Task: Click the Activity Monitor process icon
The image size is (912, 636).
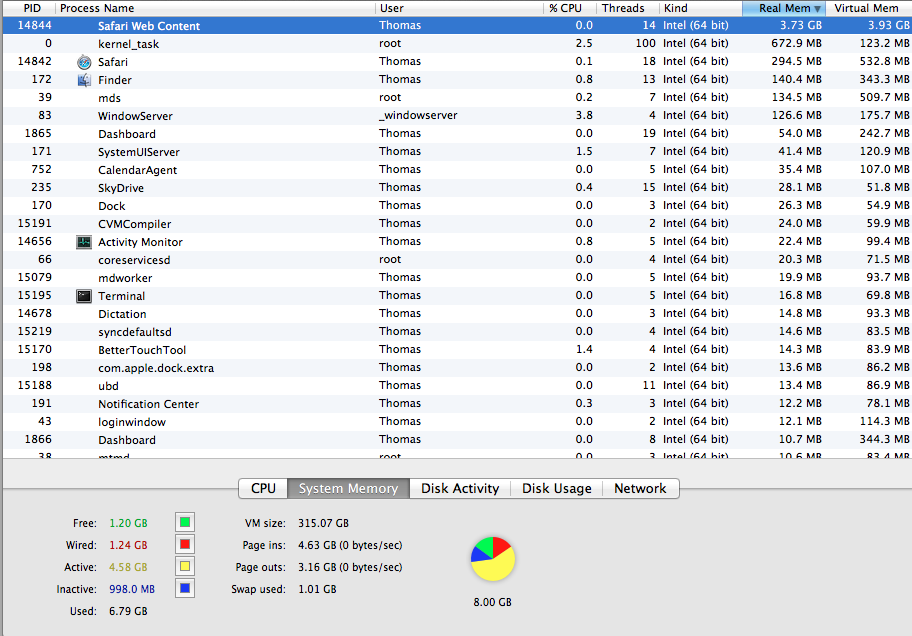Action: (84, 242)
